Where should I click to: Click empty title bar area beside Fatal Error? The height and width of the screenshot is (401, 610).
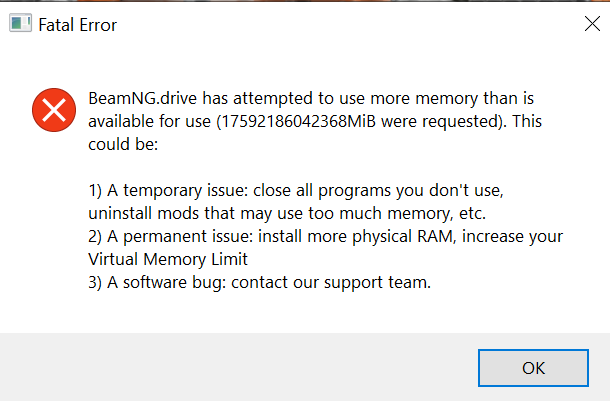350,24
